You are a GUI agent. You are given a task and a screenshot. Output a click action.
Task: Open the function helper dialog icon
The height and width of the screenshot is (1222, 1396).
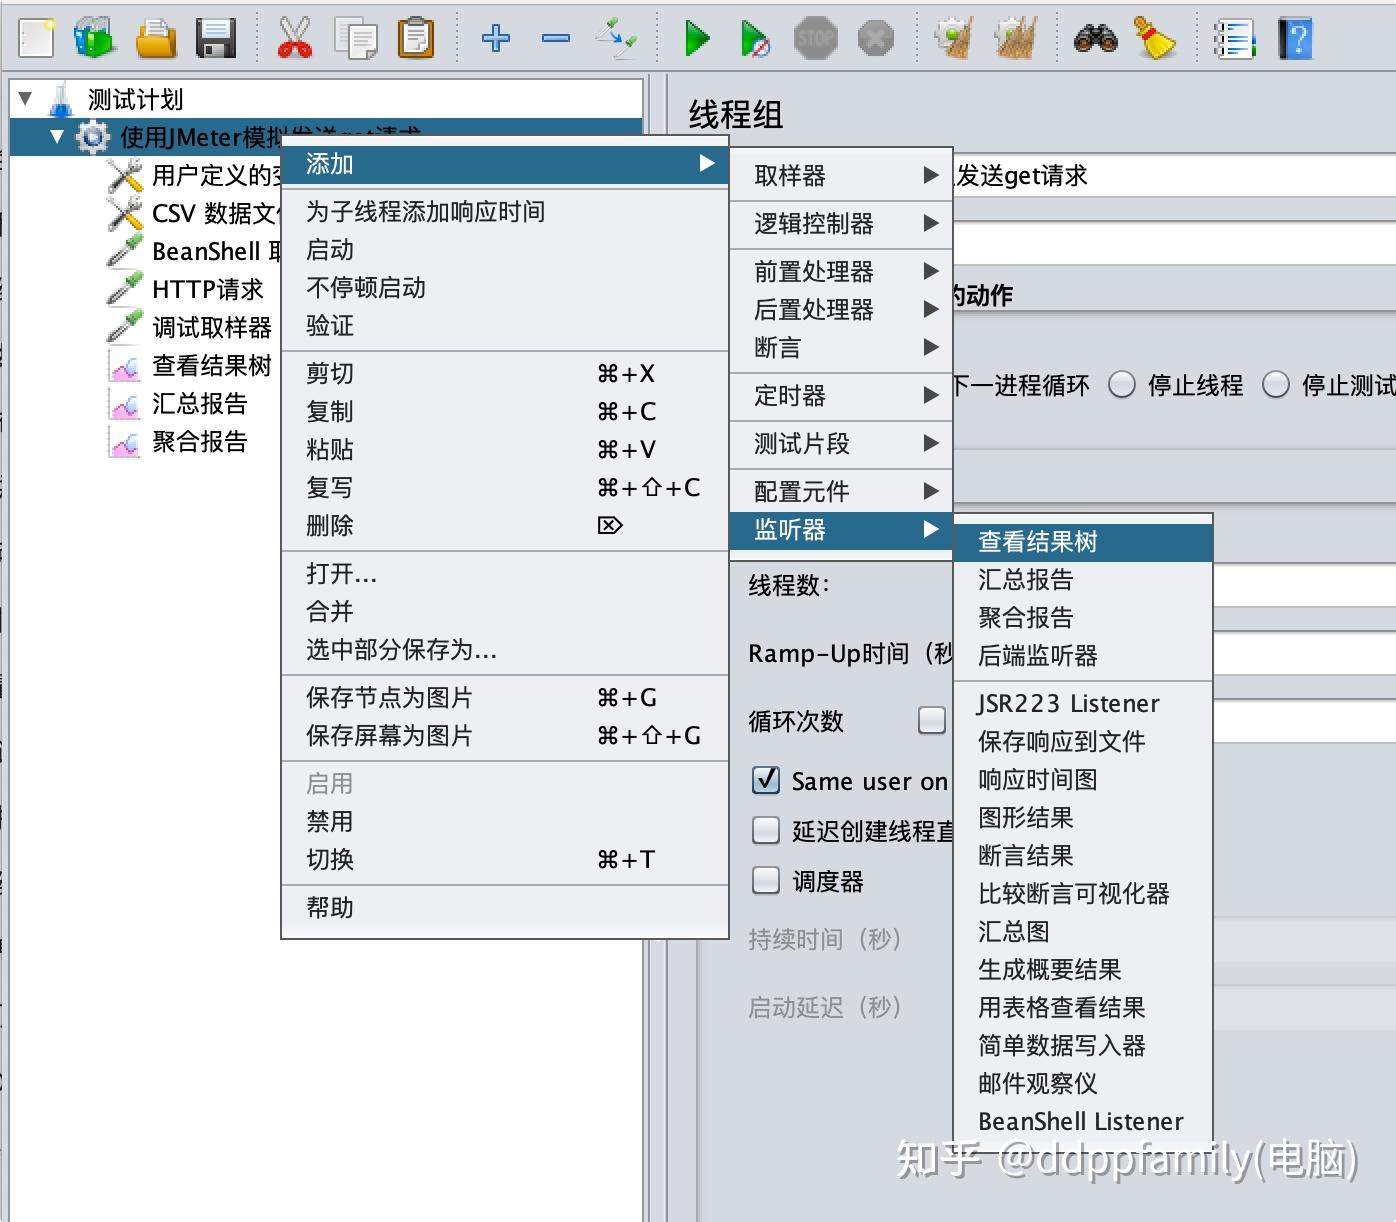click(x=1235, y=39)
